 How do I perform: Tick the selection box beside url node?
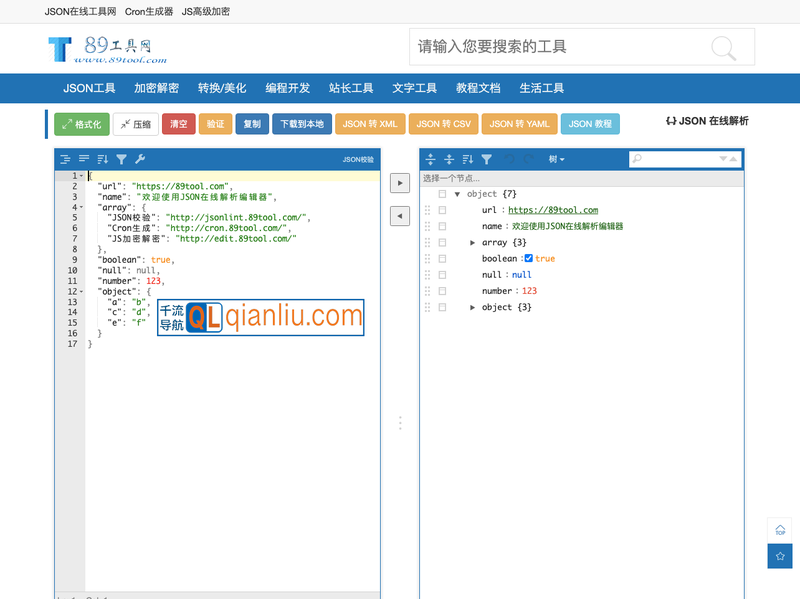(442, 210)
